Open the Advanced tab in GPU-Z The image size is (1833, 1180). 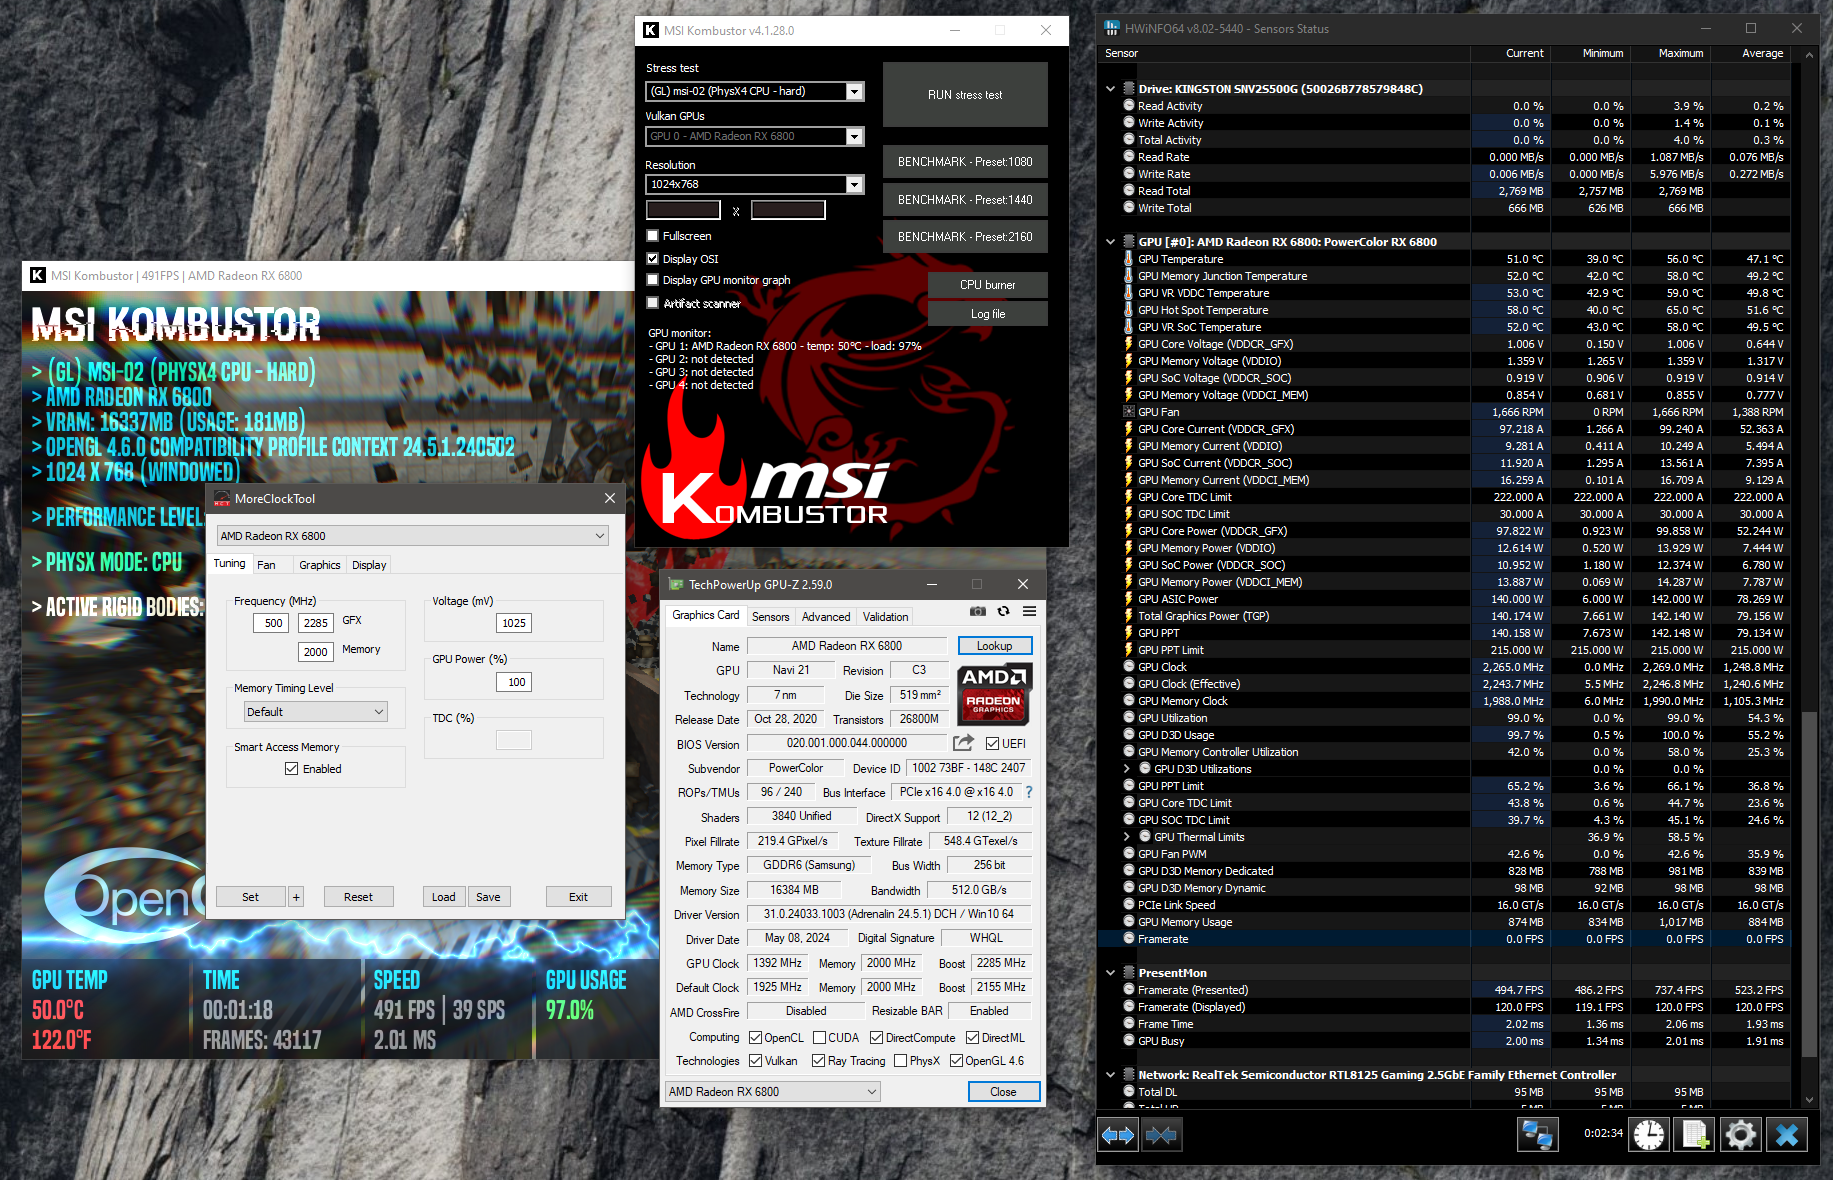pos(826,617)
